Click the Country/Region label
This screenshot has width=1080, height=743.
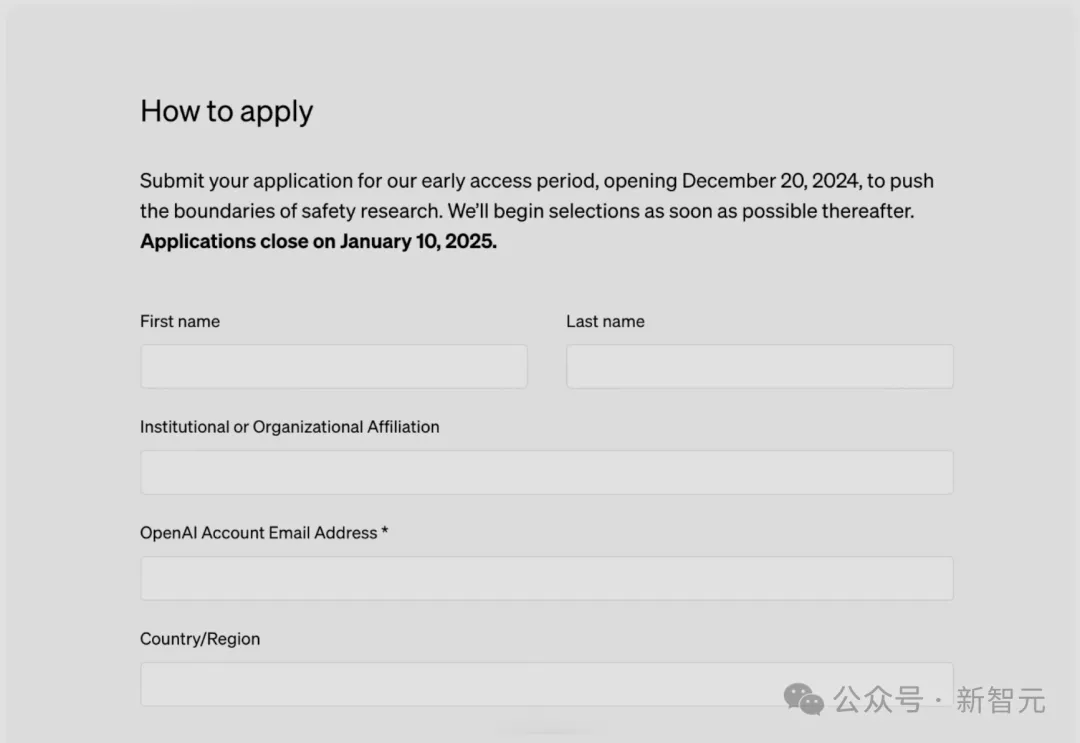coord(200,639)
